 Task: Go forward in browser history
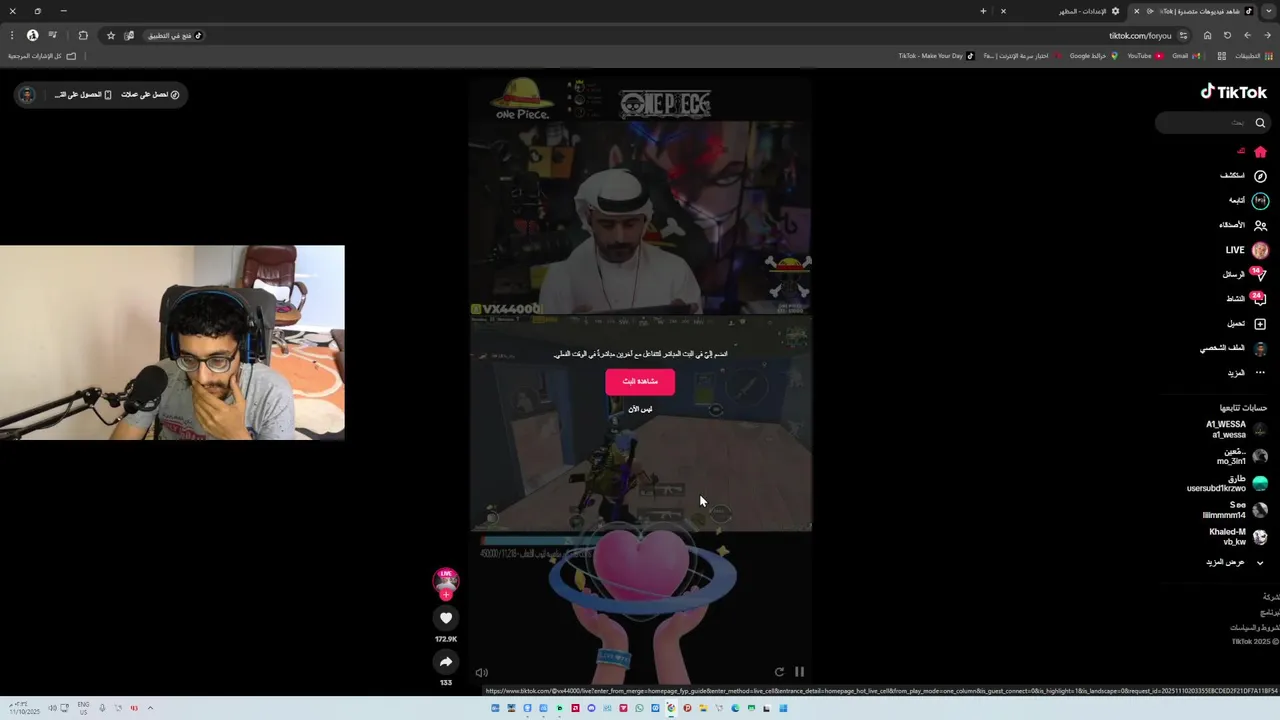pos(1247,35)
